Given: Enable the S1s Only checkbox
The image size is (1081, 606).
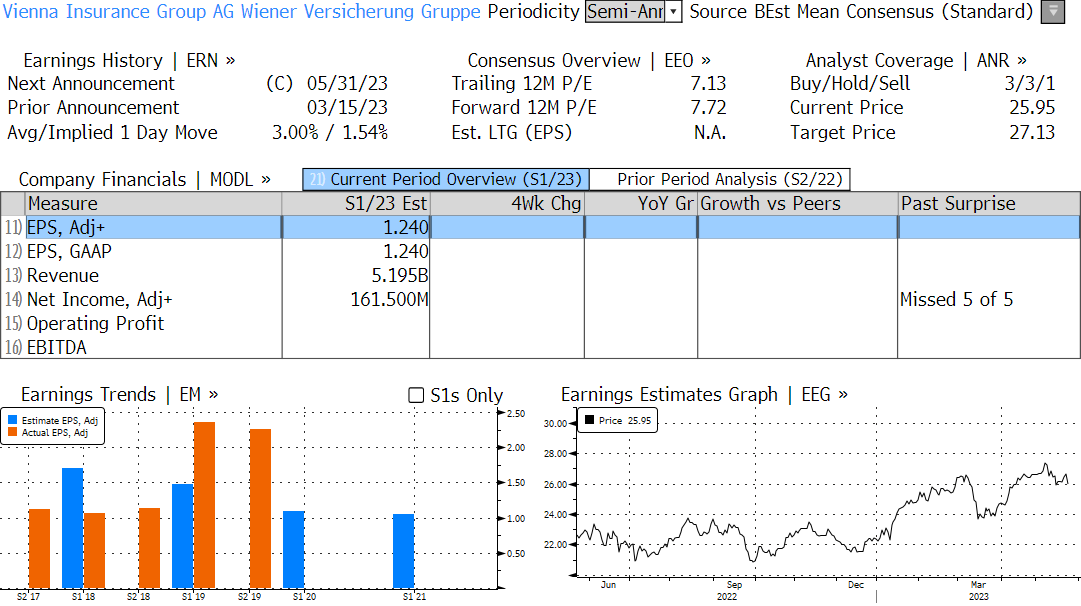Looking at the screenshot, I should pyautogui.click(x=416, y=395).
